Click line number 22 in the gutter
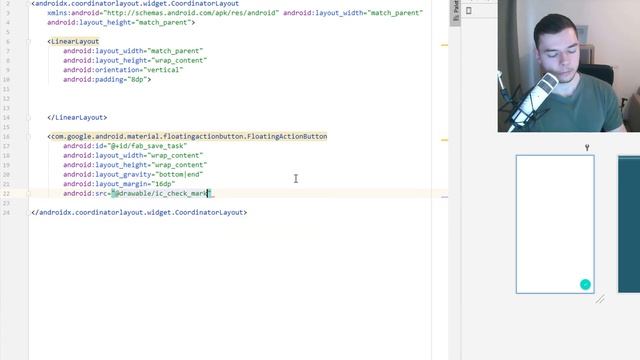 pyautogui.click(x=7, y=193)
